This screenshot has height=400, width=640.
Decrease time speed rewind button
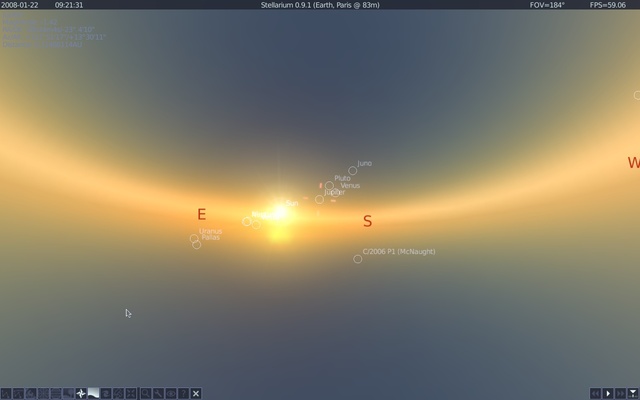coord(596,393)
